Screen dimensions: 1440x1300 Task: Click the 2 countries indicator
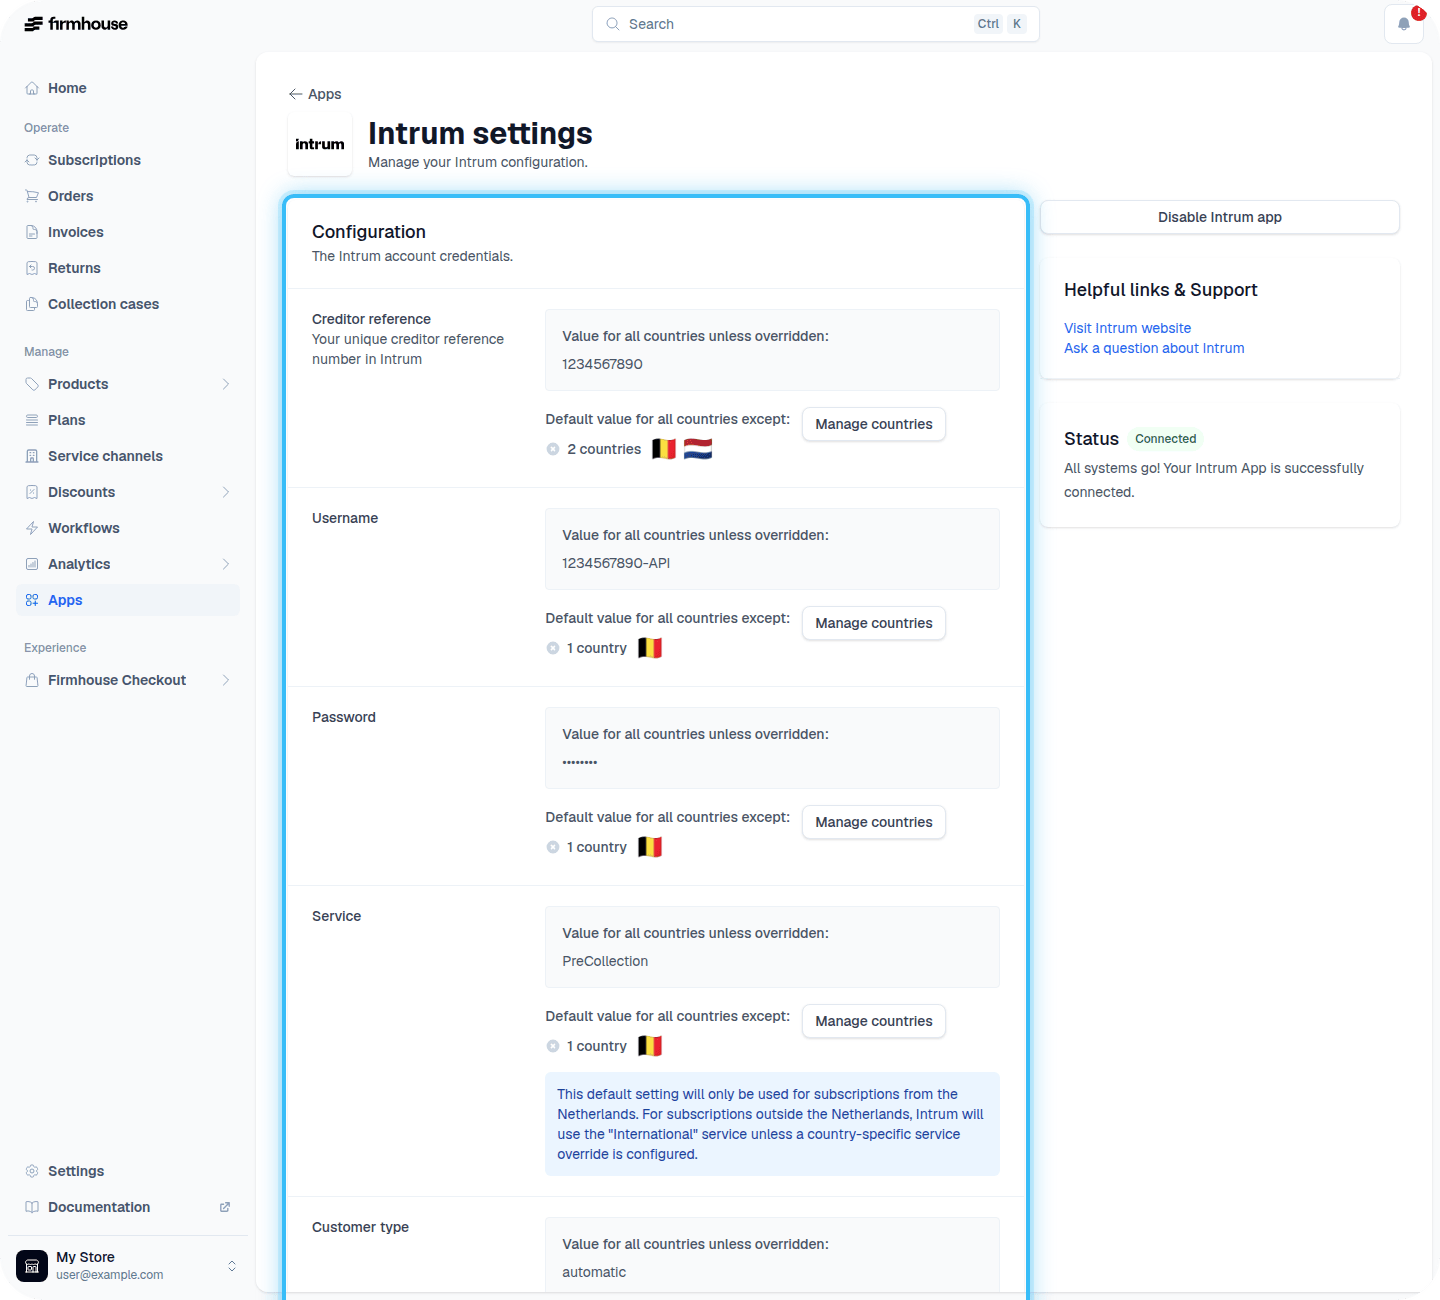(594, 449)
